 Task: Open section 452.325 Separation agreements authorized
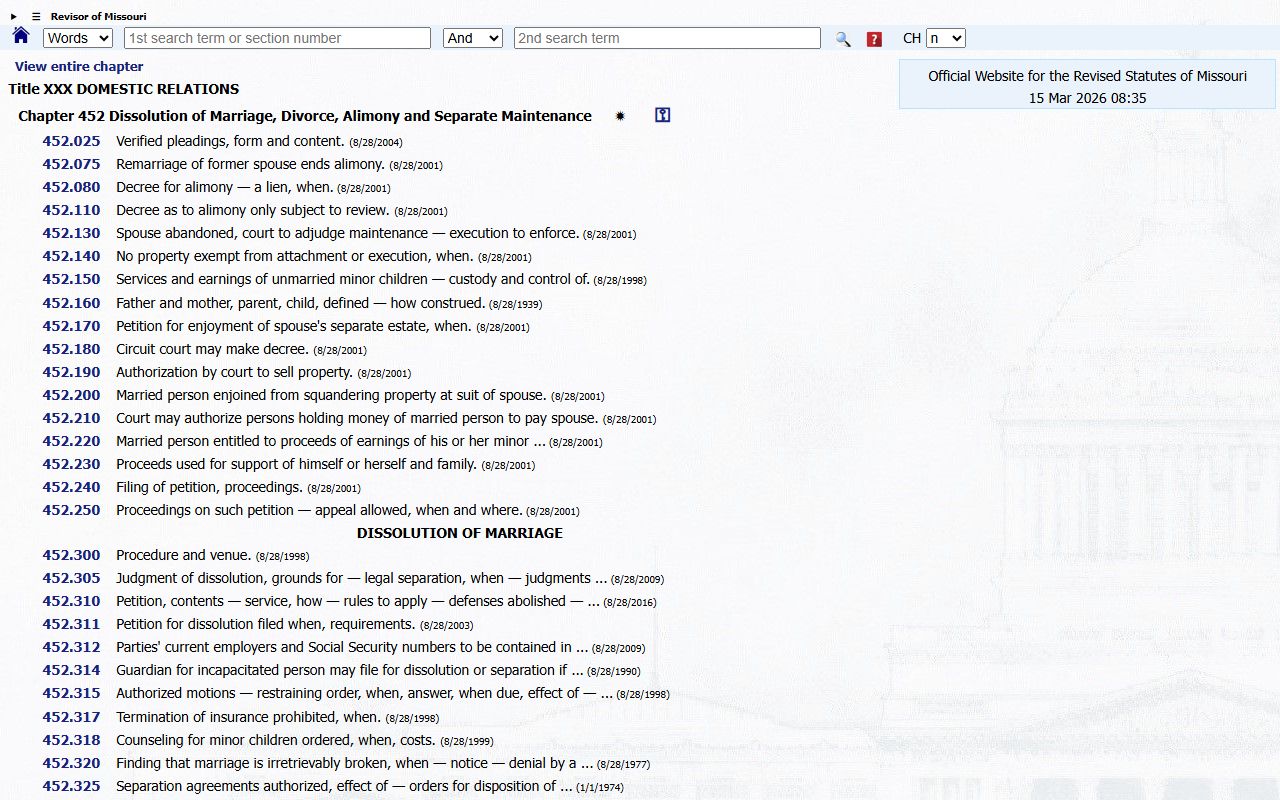click(x=71, y=786)
